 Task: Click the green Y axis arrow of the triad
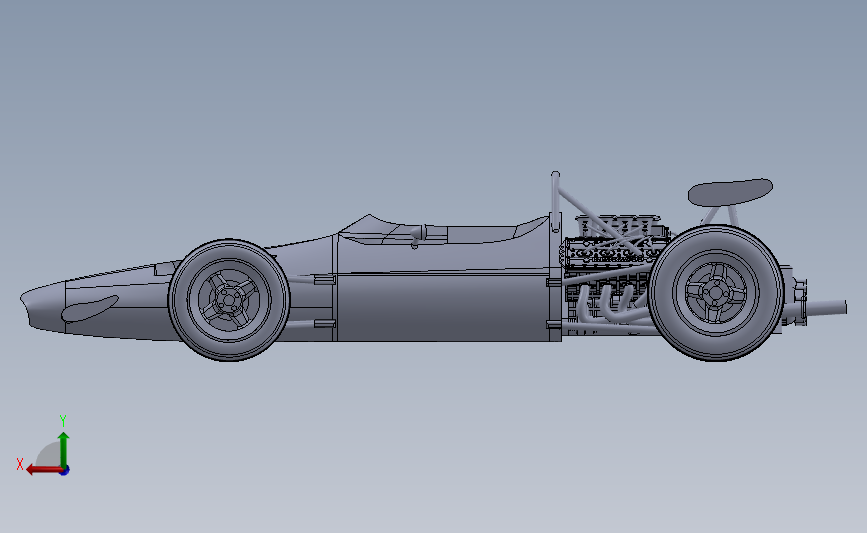(x=64, y=450)
